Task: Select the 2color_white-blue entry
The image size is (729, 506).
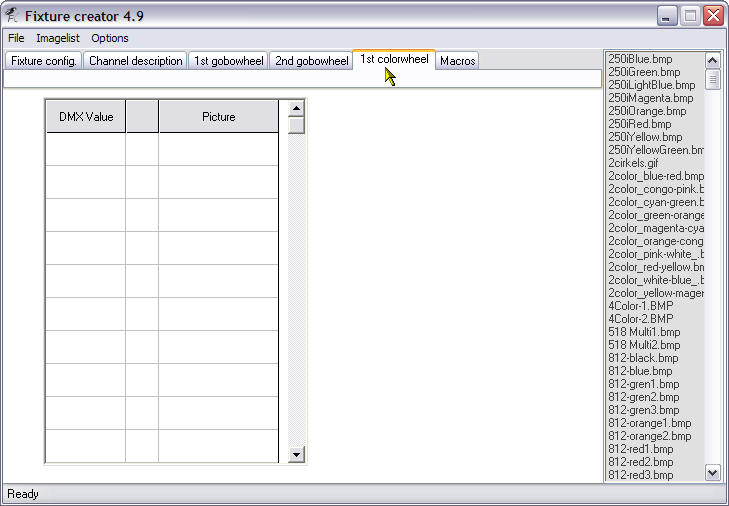Action: pos(656,280)
